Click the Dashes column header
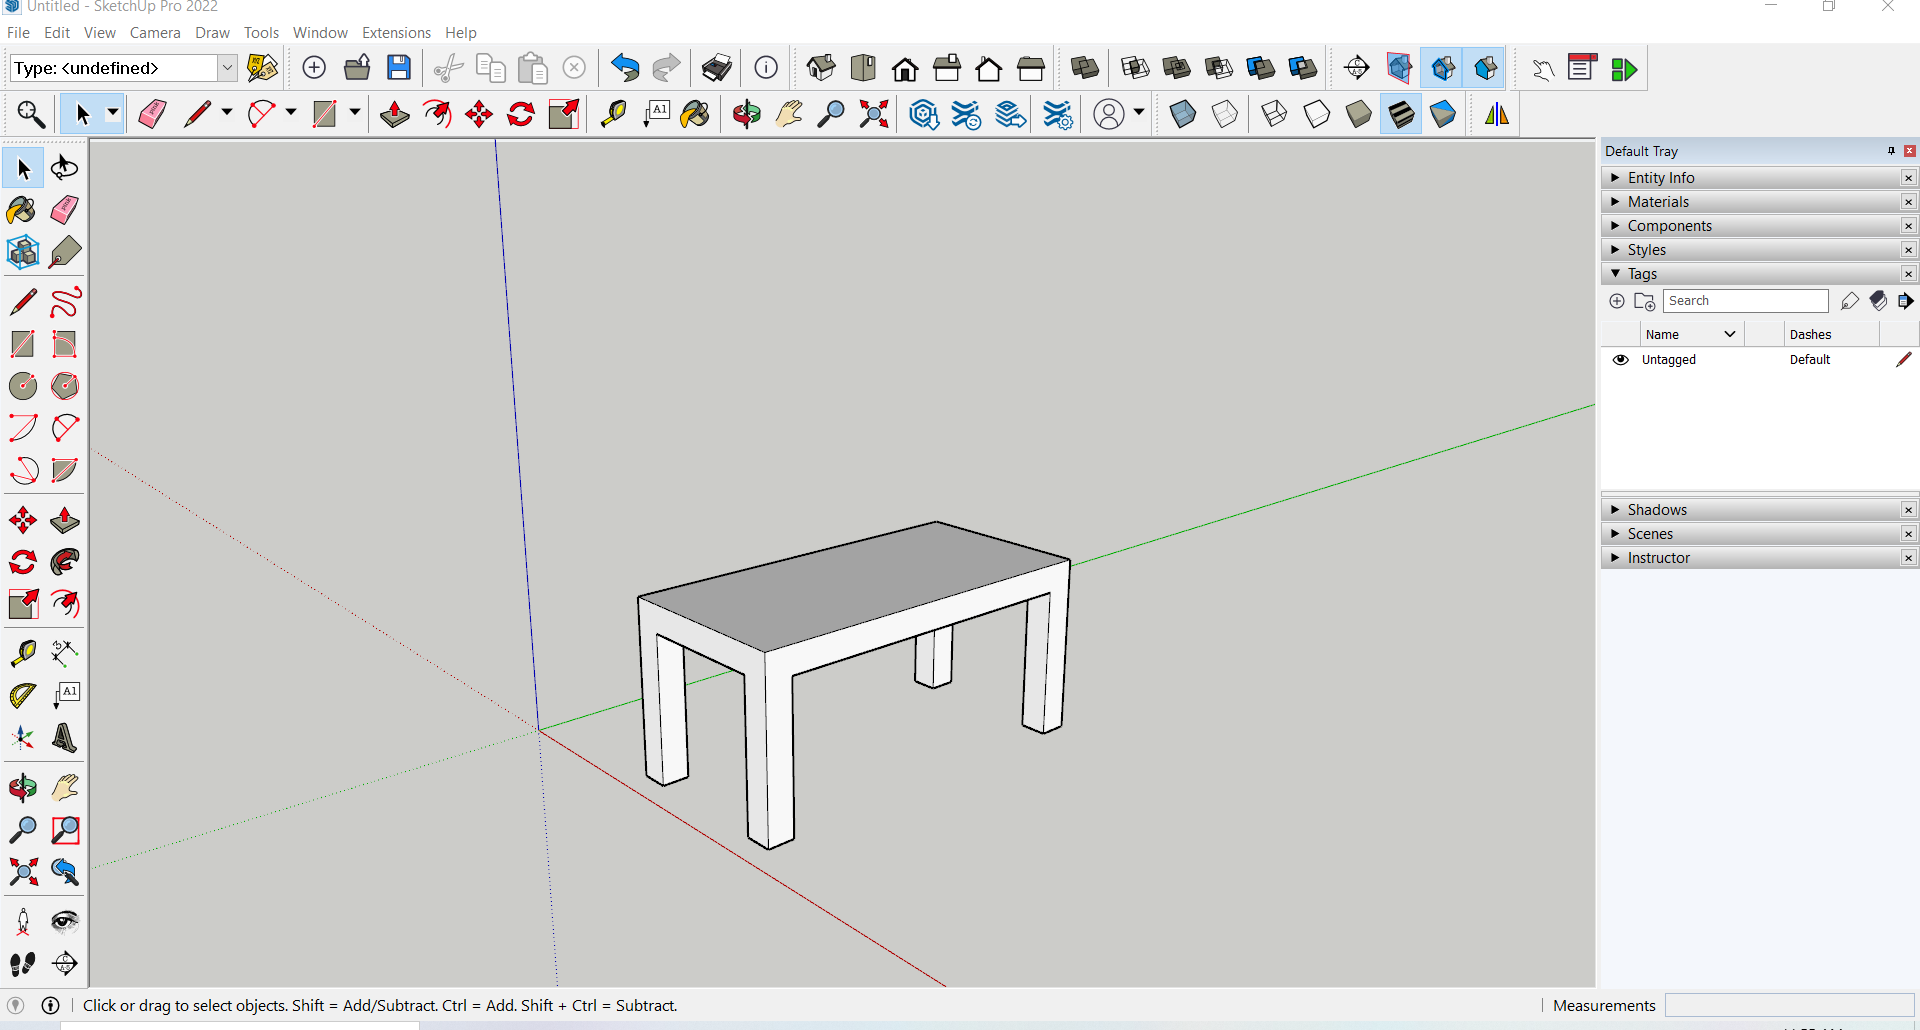1920x1030 pixels. (x=1832, y=334)
